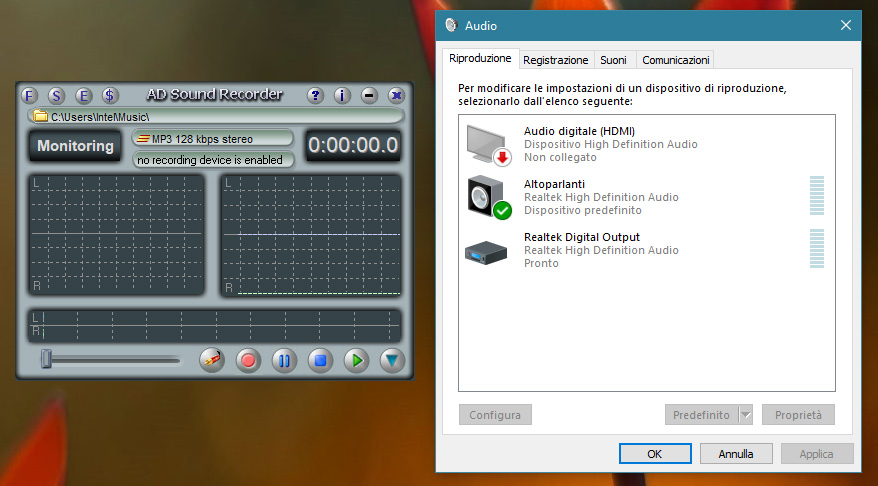Click the plug connector icon button
This screenshot has height=486, width=878.
coord(211,360)
